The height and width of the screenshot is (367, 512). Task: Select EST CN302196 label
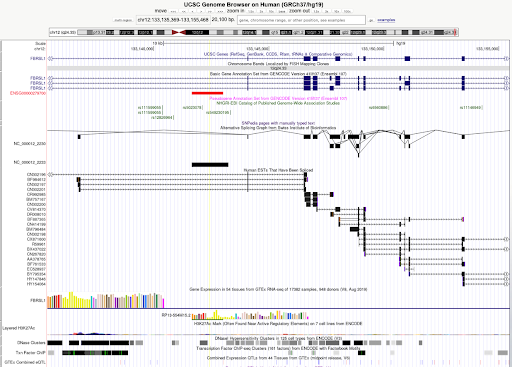tap(36, 175)
